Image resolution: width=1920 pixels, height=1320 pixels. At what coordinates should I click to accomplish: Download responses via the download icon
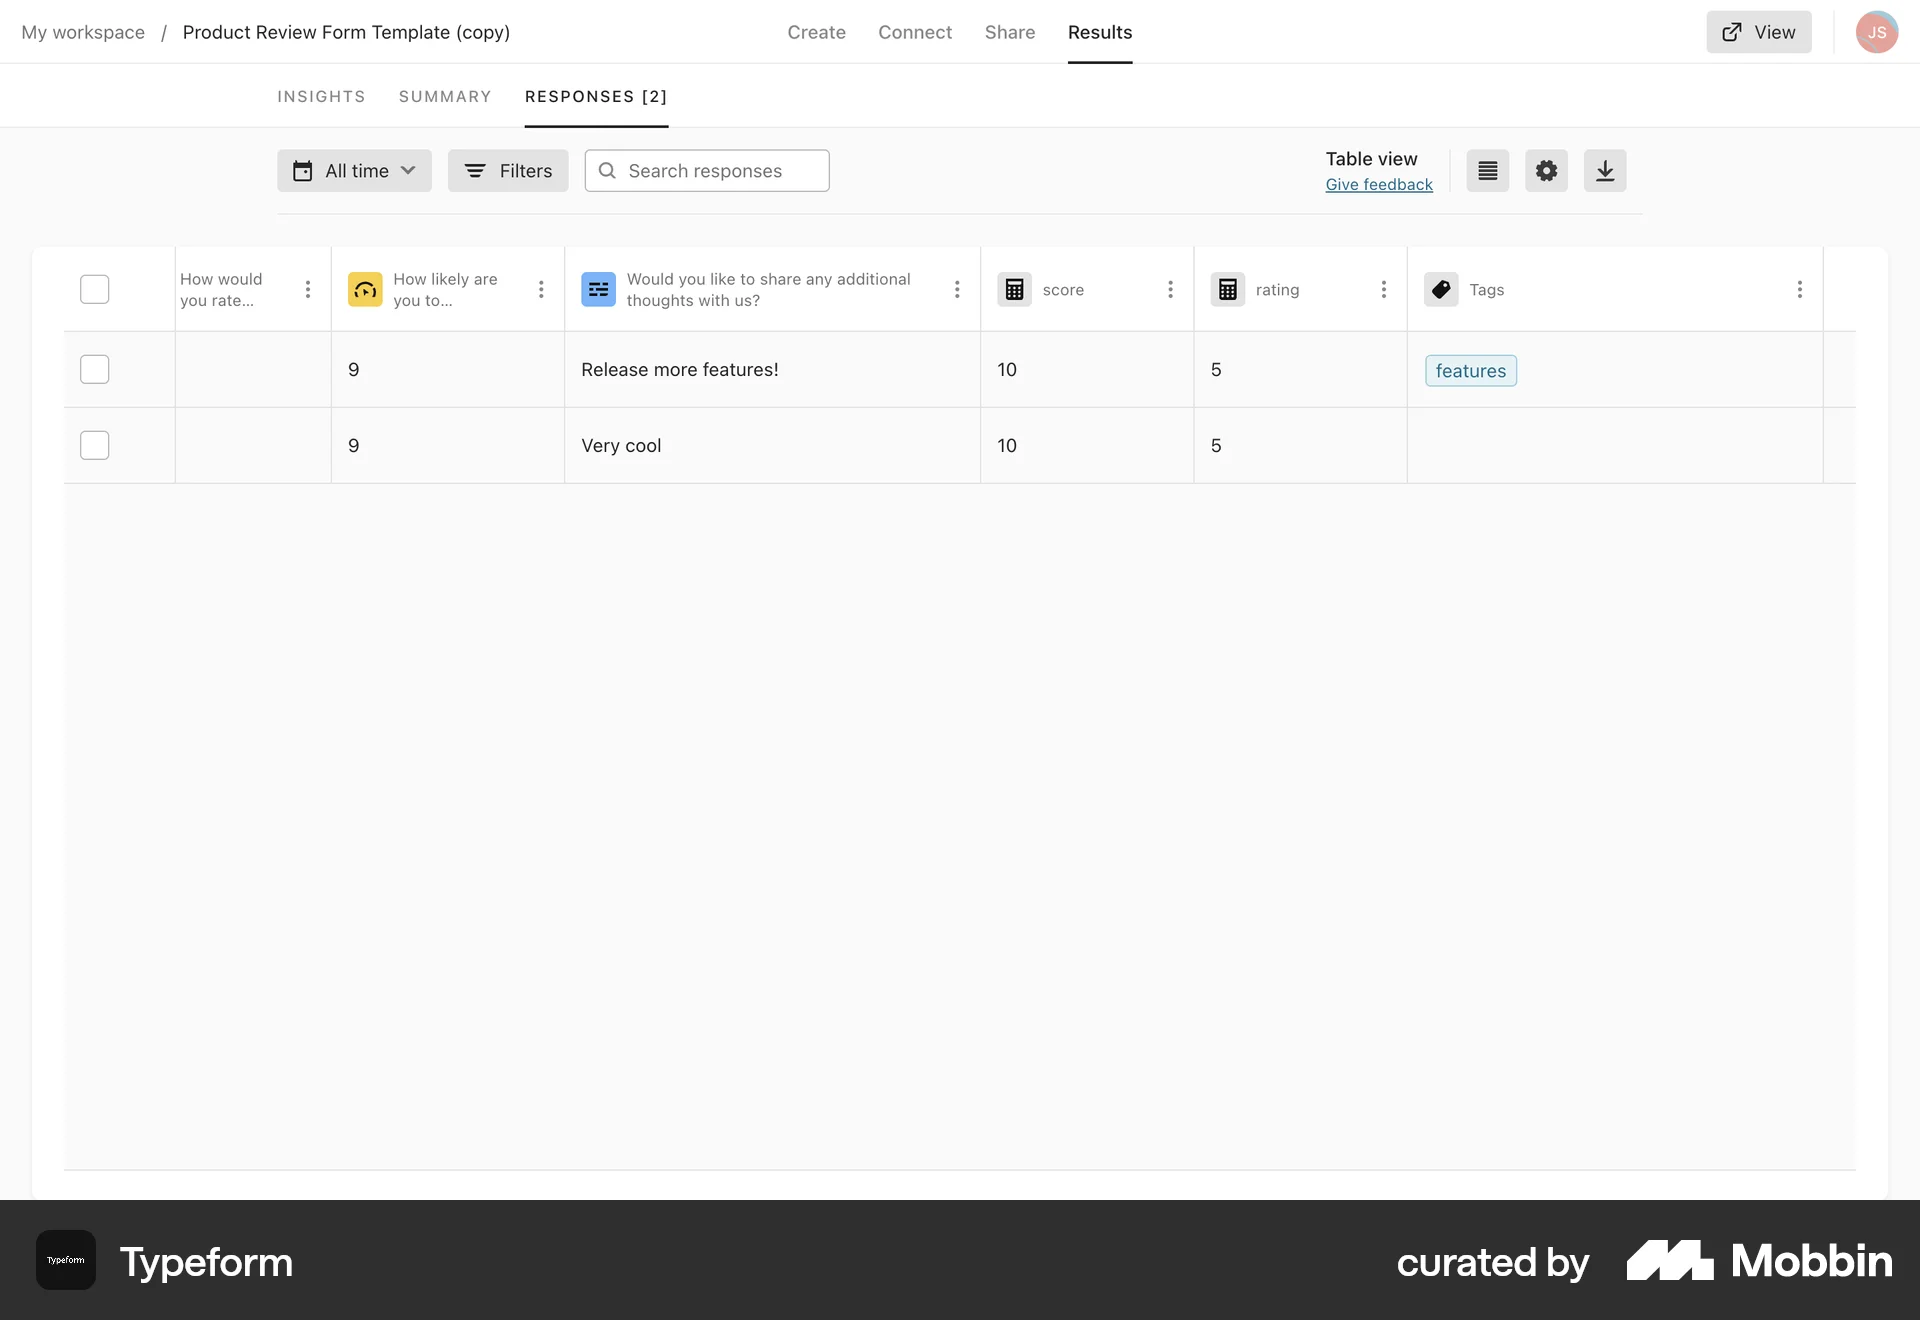[1605, 170]
